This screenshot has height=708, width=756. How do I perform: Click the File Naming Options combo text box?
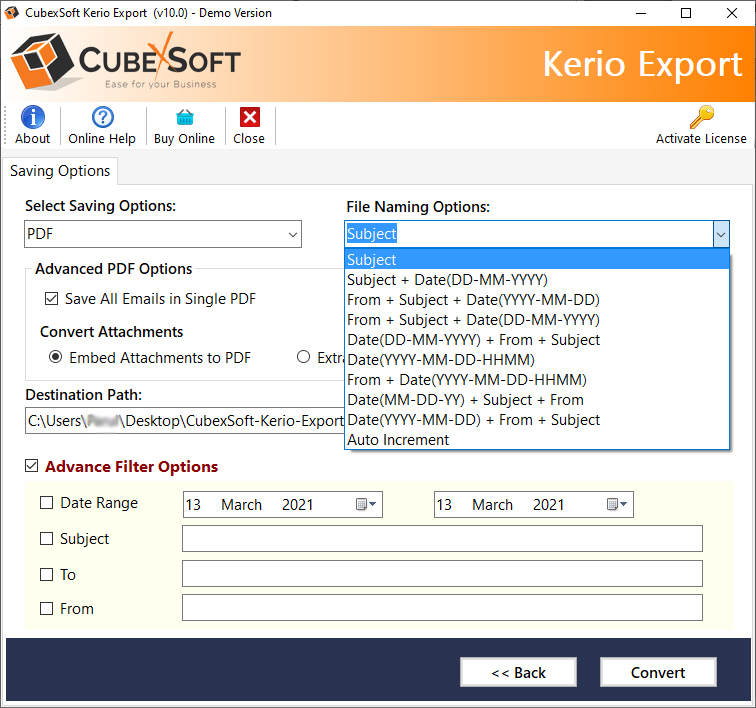[529, 234]
